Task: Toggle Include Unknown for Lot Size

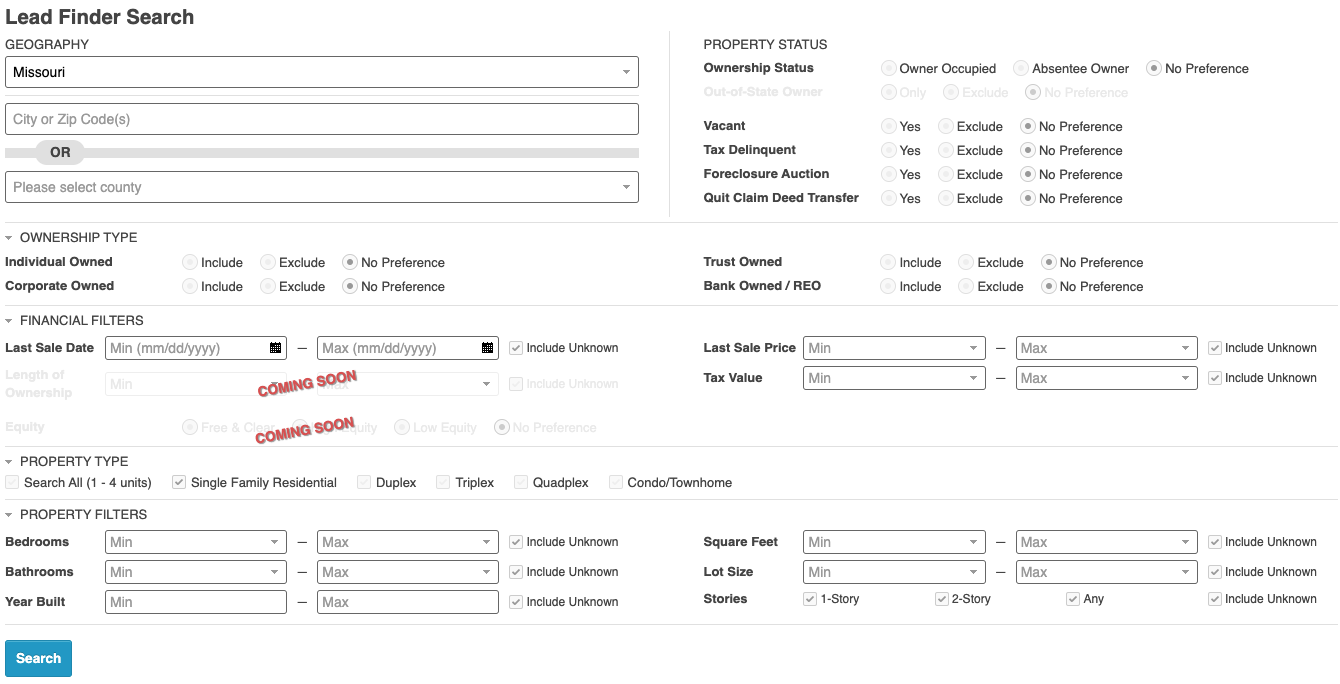Action: pyautogui.click(x=1215, y=572)
